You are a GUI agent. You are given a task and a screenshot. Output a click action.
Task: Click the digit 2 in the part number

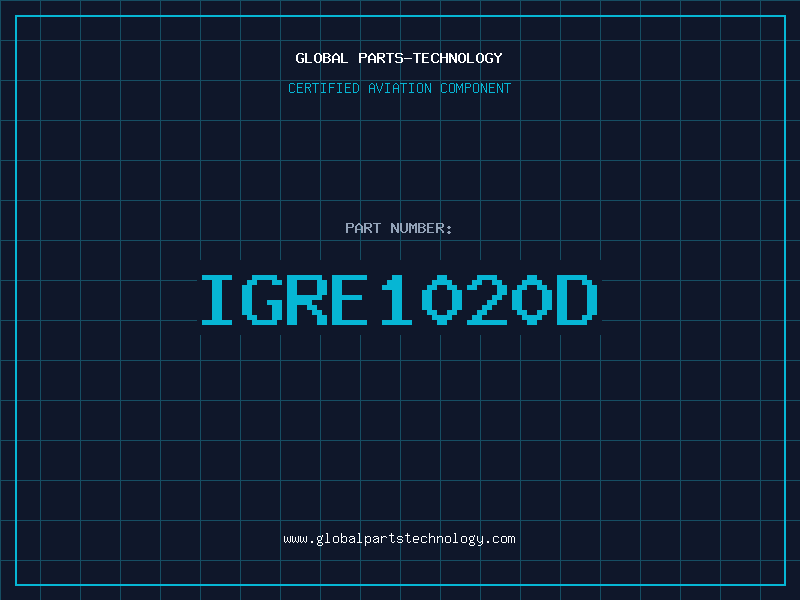point(487,300)
